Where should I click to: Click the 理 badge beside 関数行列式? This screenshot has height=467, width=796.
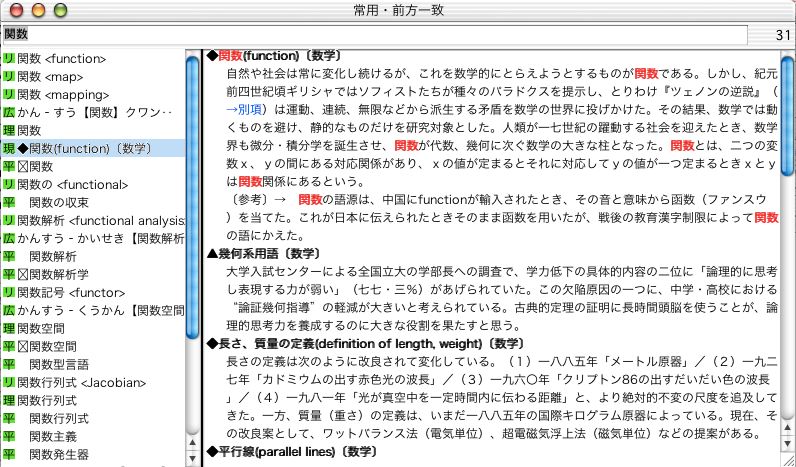(x=9, y=401)
